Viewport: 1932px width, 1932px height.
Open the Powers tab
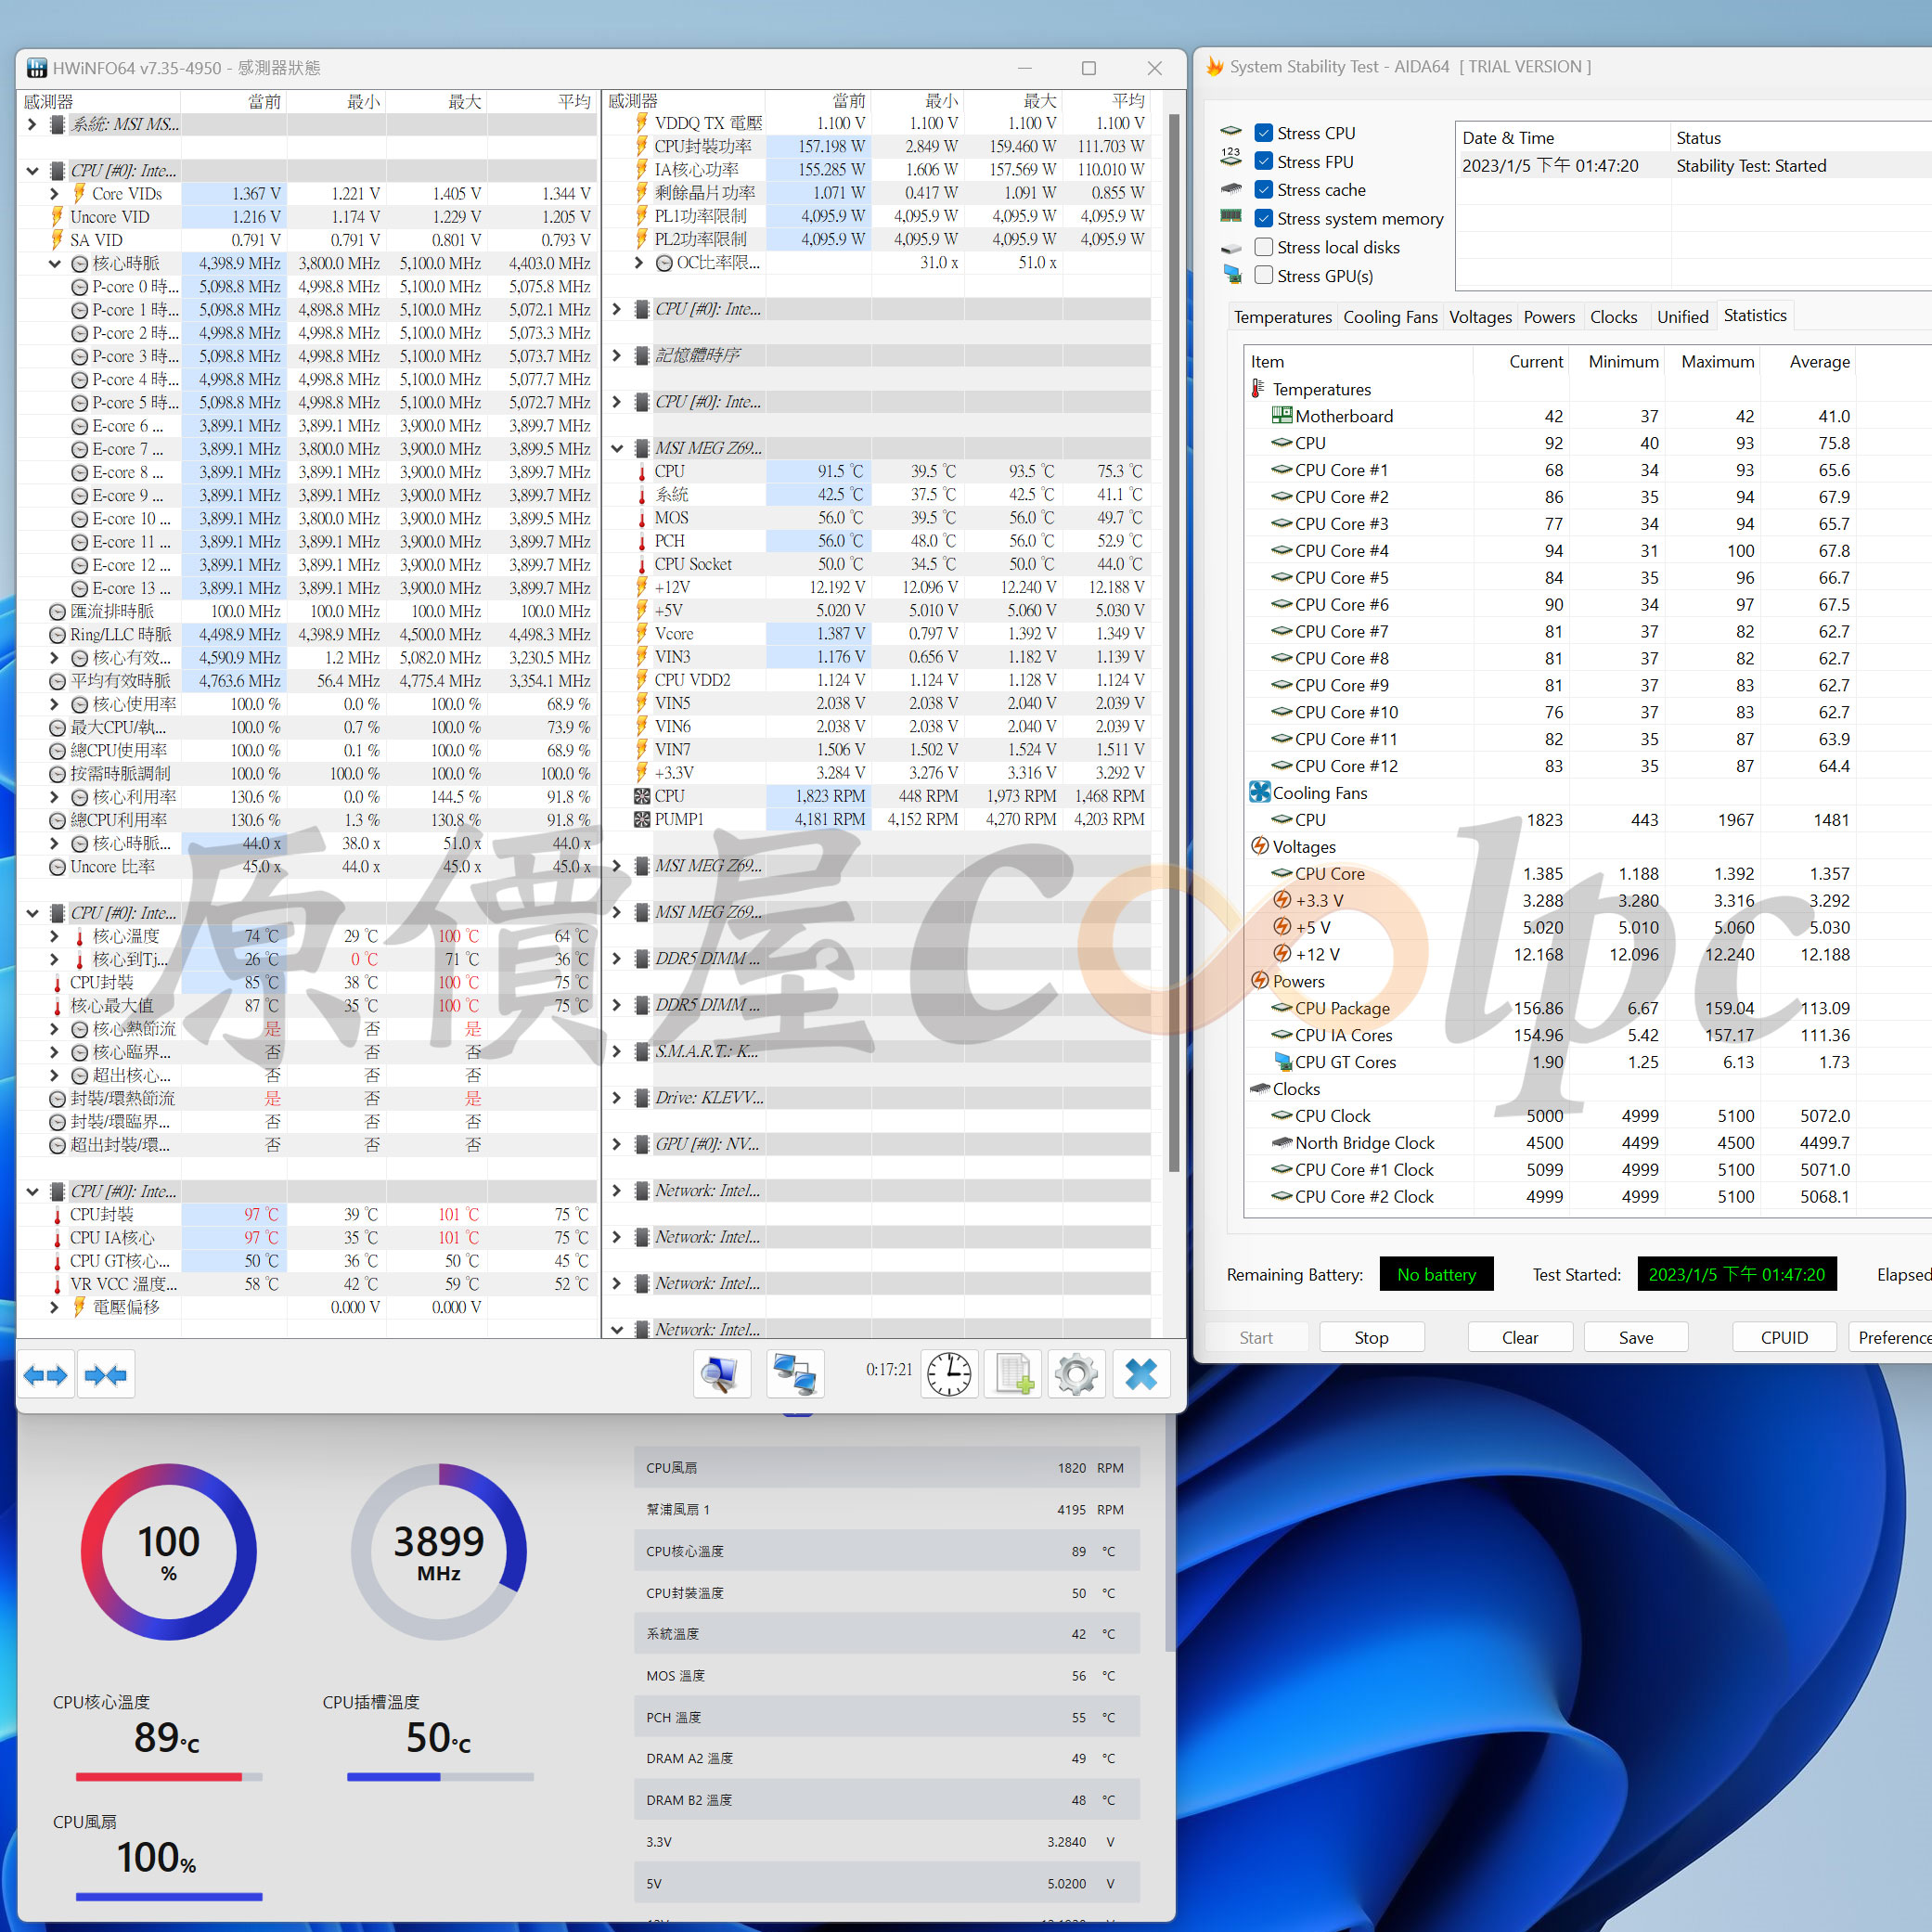coord(1549,317)
